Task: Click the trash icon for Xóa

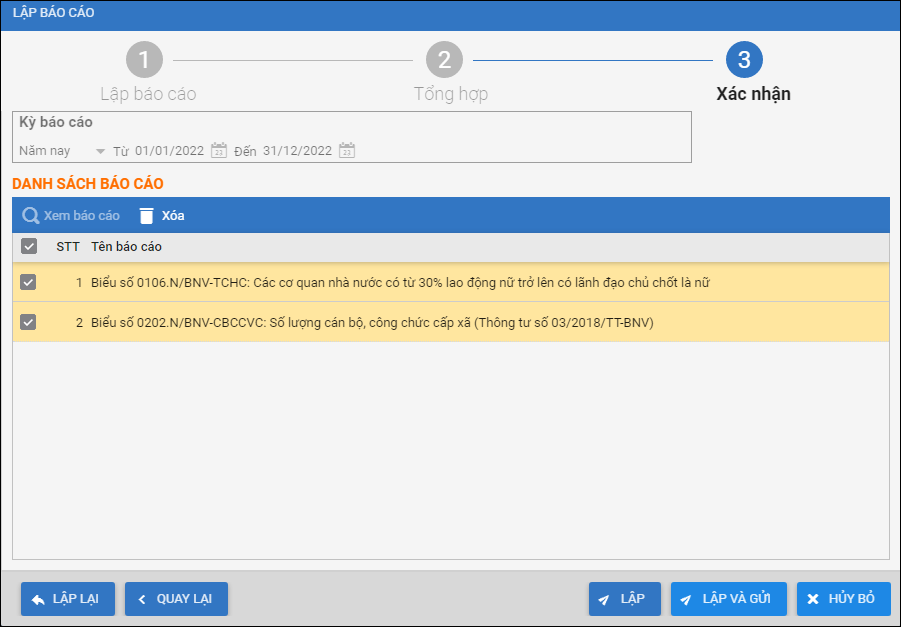Action: pyautogui.click(x=147, y=216)
